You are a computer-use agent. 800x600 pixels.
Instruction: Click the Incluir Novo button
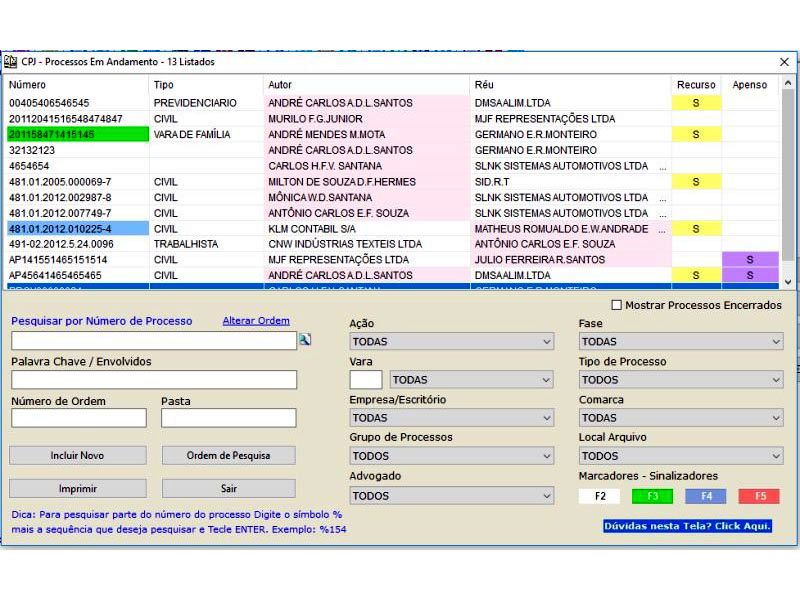[x=77, y=456]
